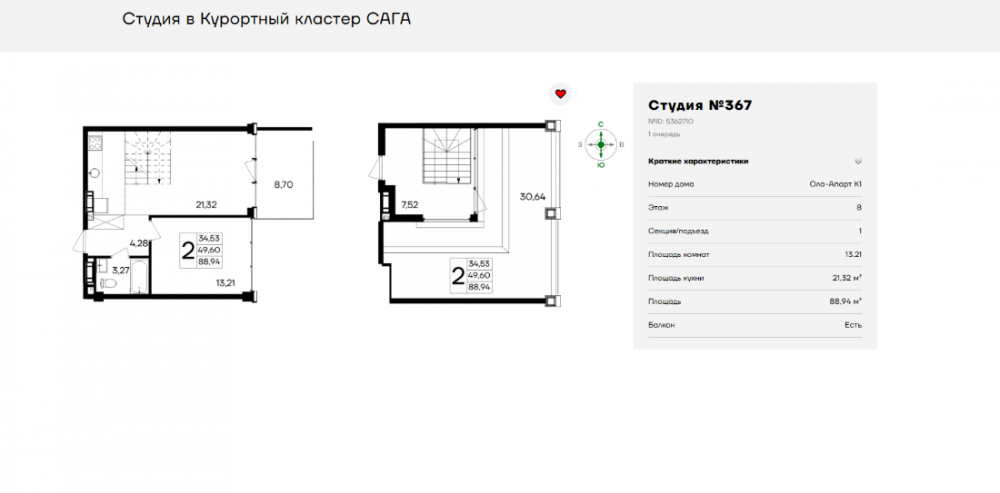Click the Балкон row showing Есть
This screenshot has width=1000, height=493.
[x=755, y=325]
